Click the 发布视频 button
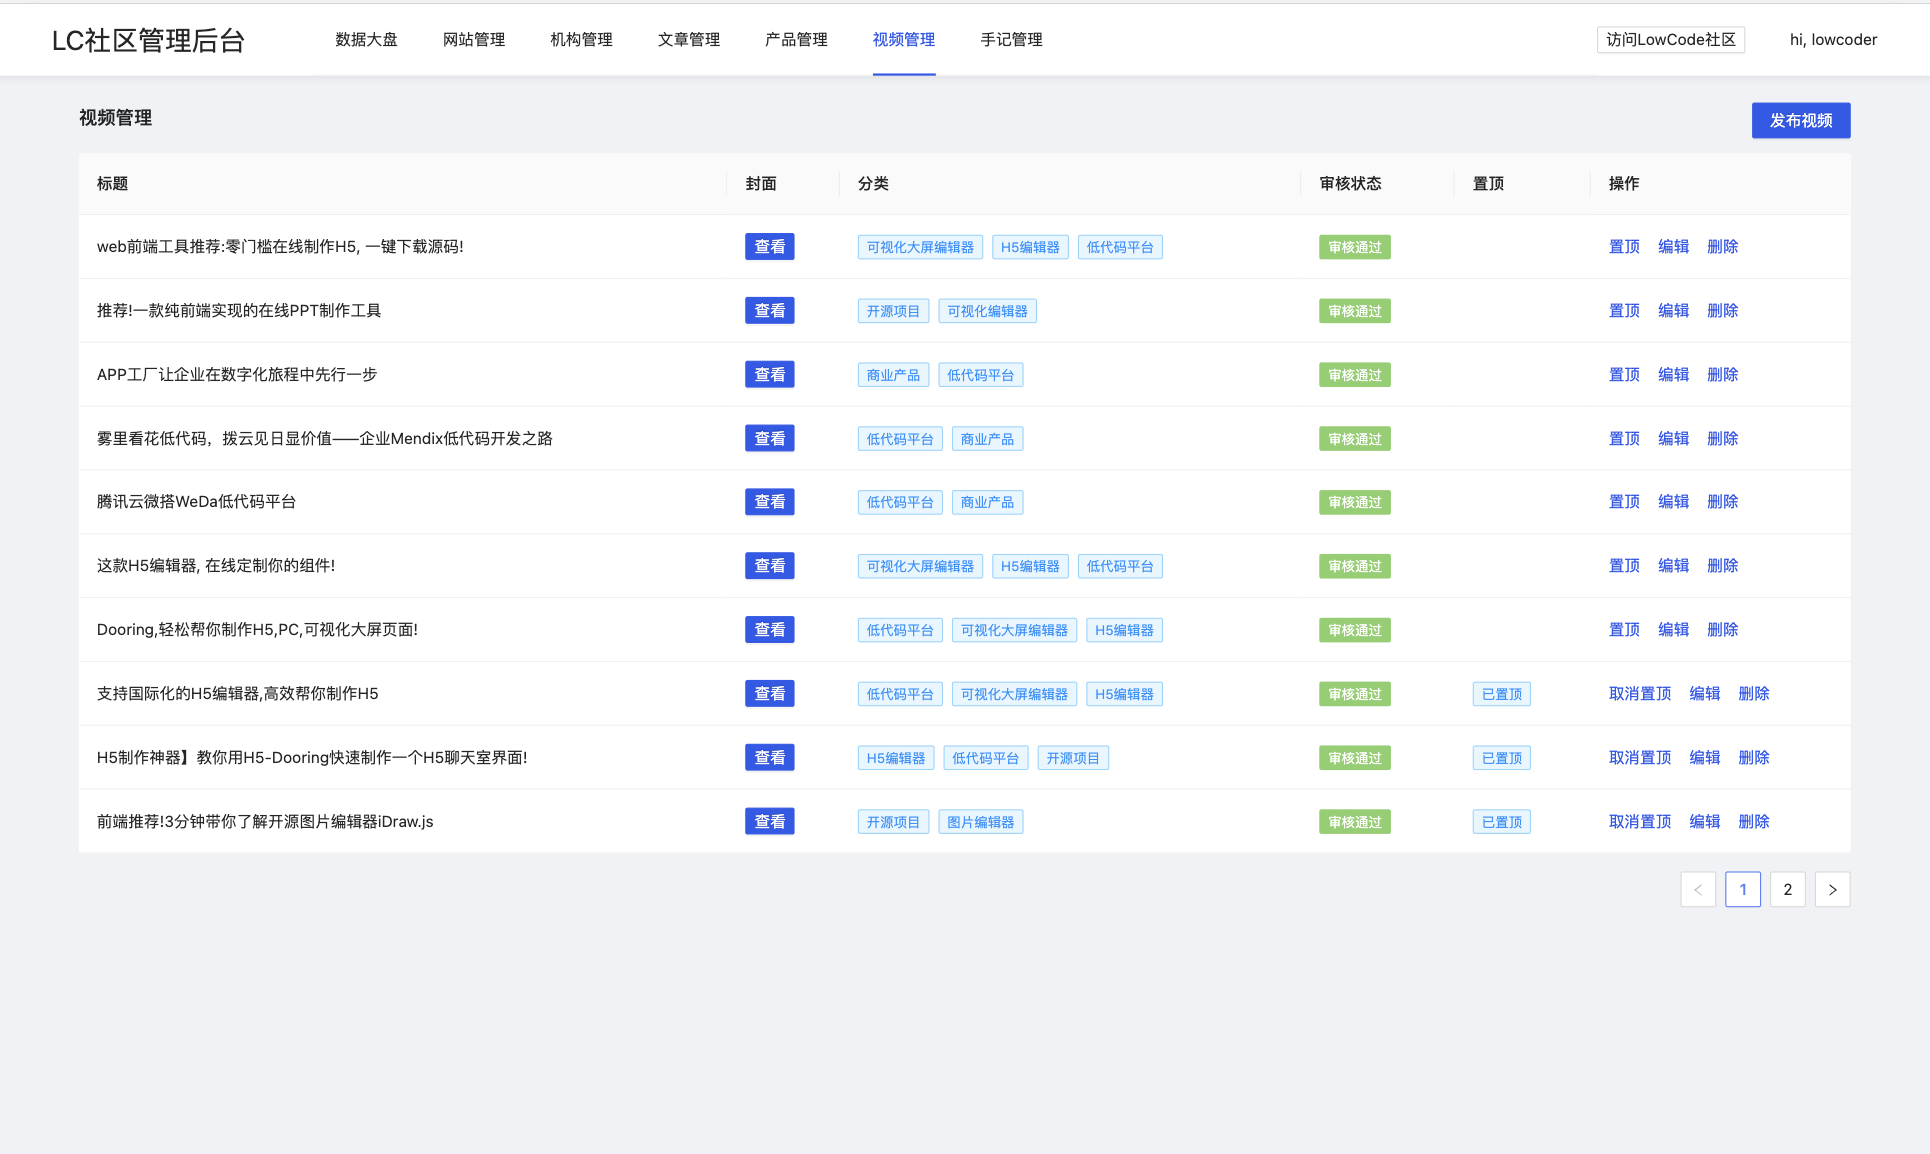Viewport: 1930px width, 1154px height. click(x=1800, y=120)
